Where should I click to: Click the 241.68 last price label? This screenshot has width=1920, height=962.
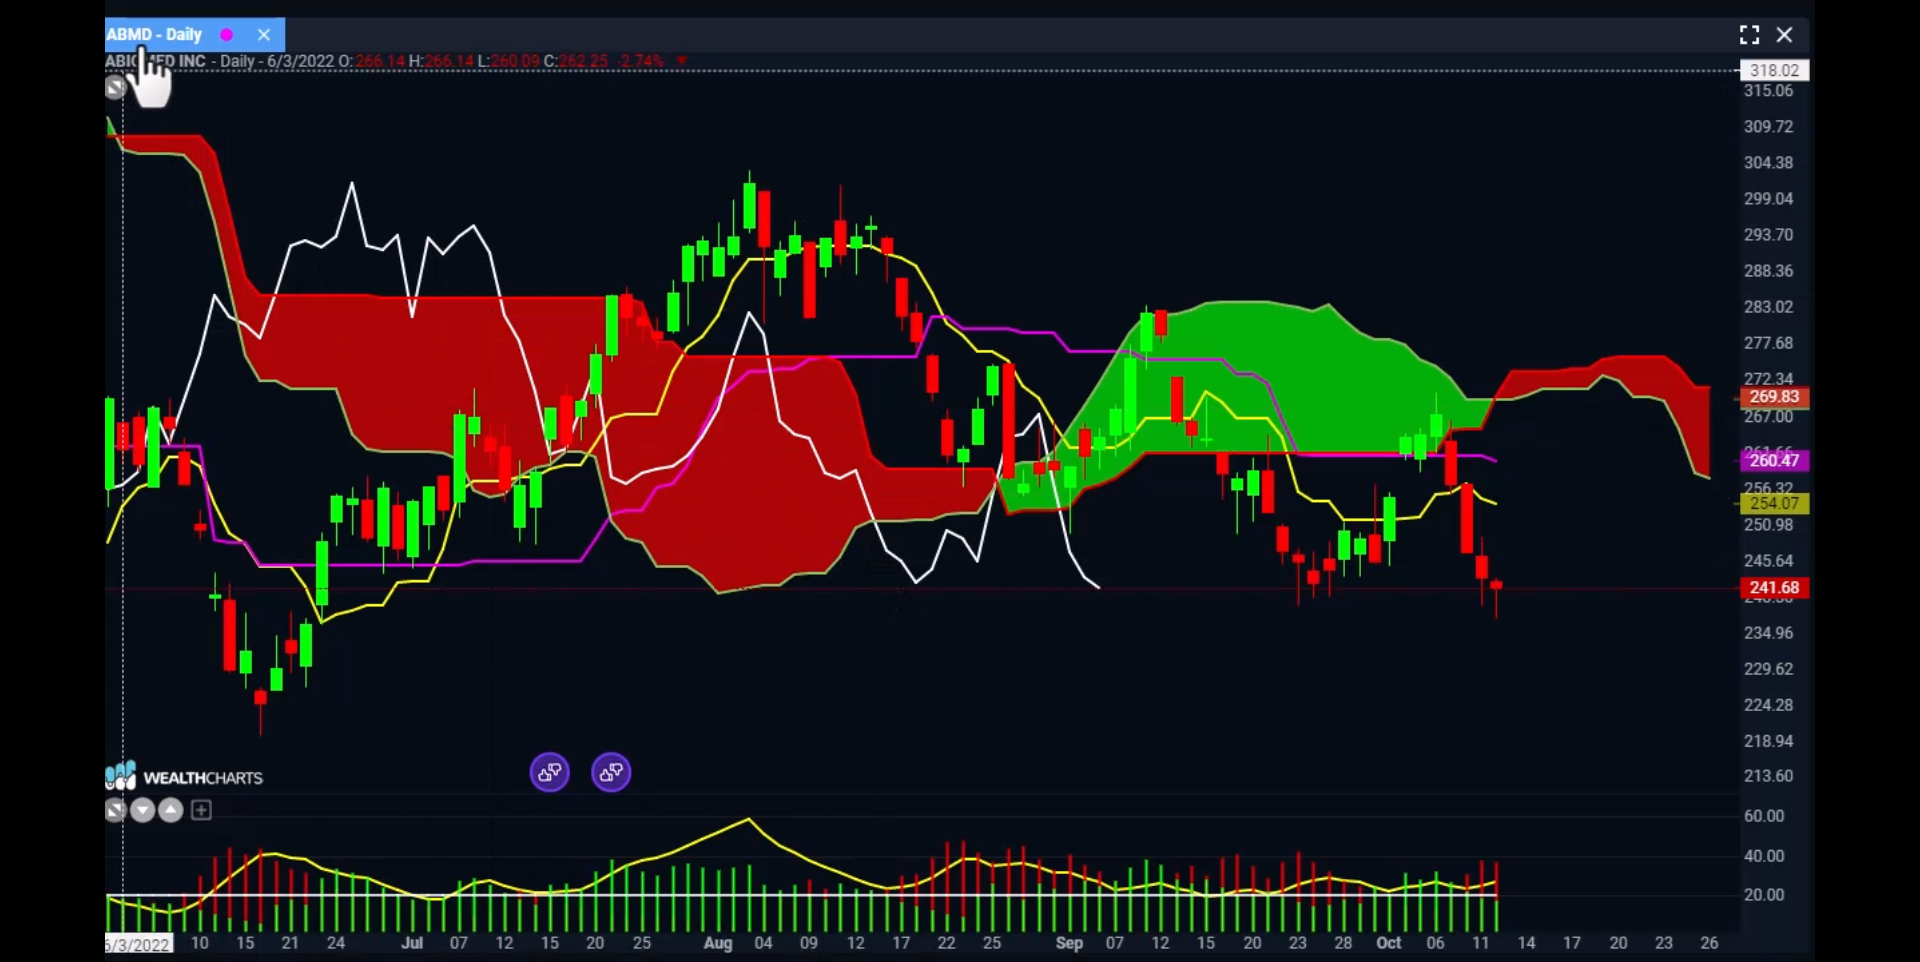point(1774,588)
